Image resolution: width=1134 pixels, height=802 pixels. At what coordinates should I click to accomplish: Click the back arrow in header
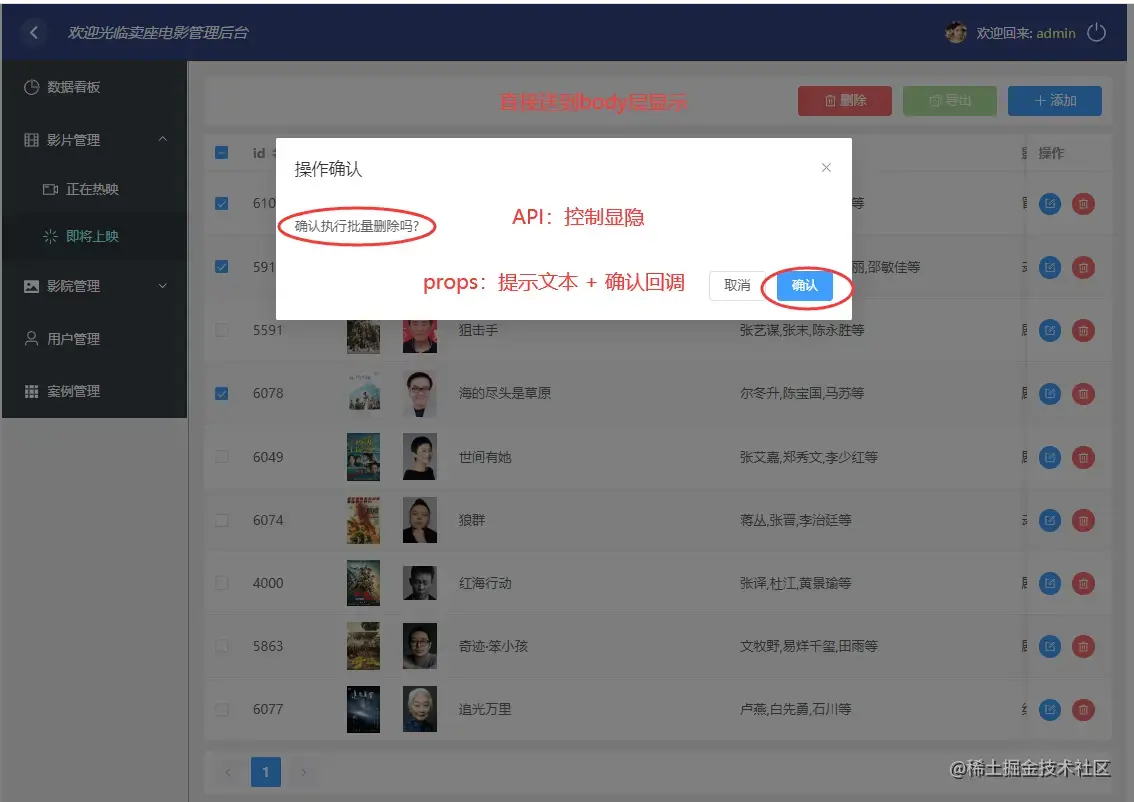[33, 33]
